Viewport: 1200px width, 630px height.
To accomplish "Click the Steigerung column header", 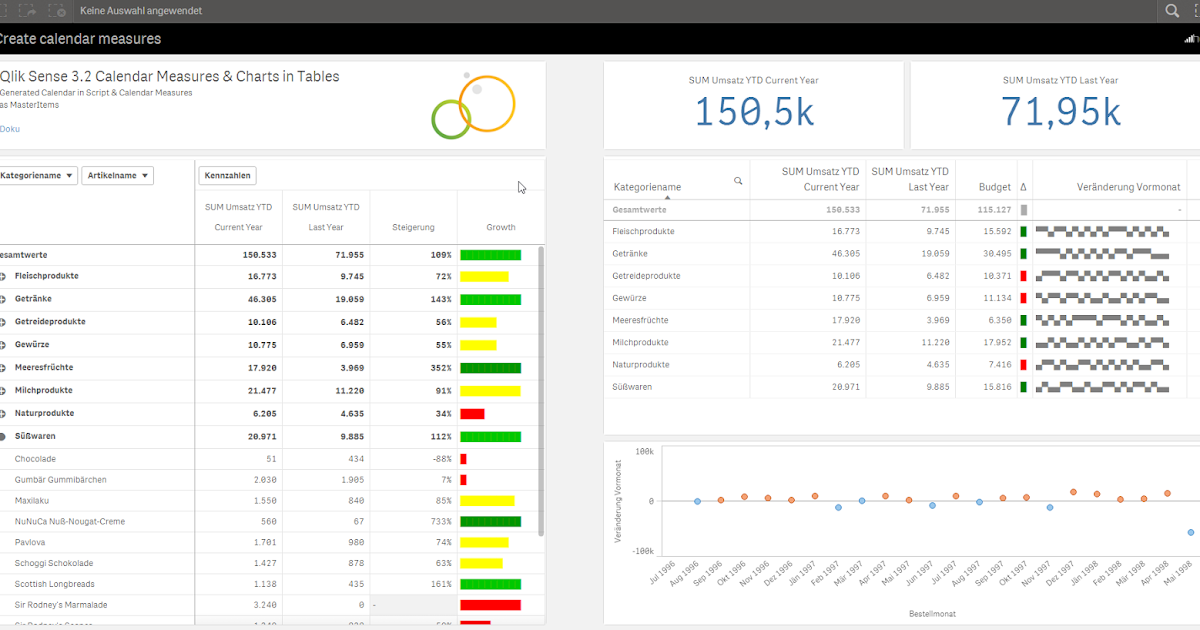I will [413, 227].
